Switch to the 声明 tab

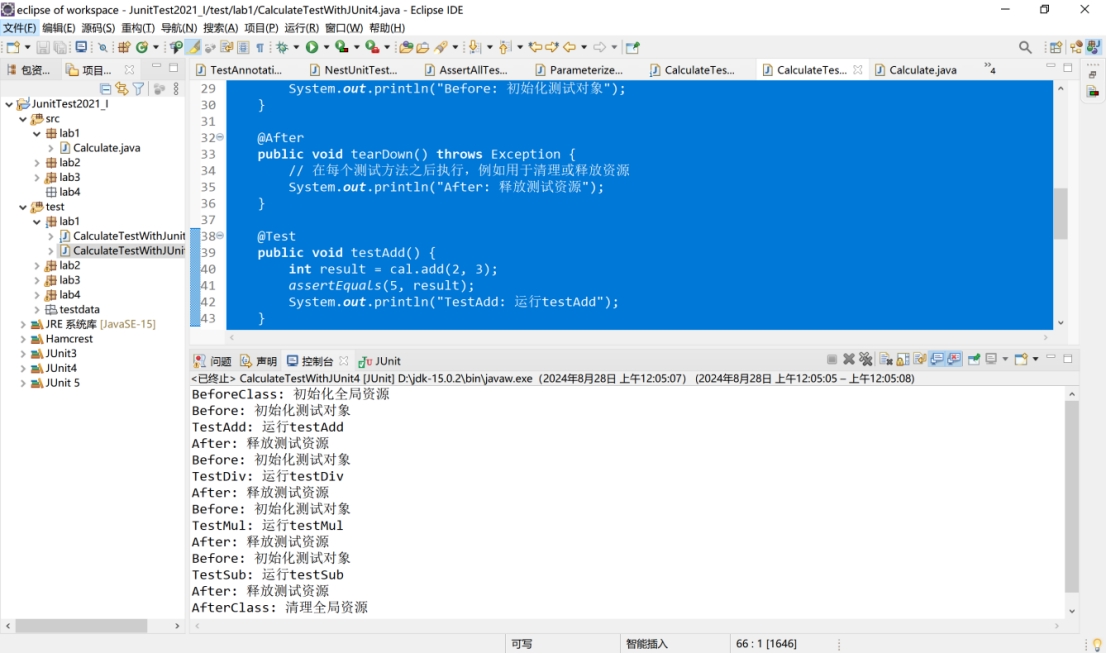click(x=258, y=361)
